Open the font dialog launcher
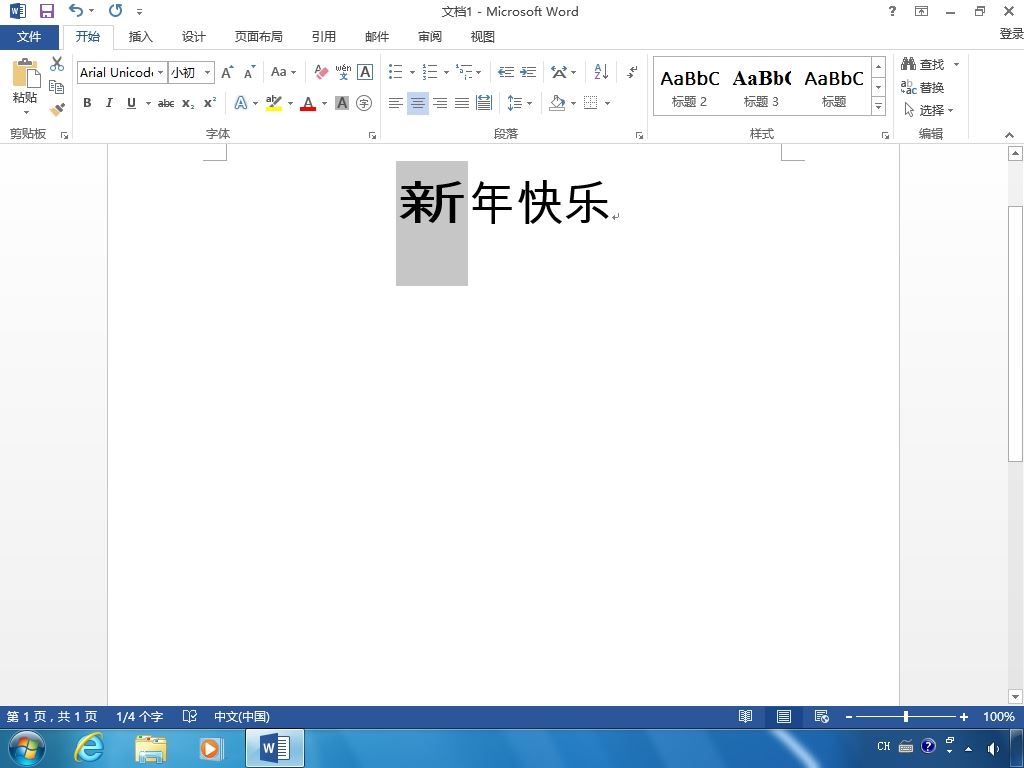Image resolution: width=1024 pixels, height=768 pixels. point(372,135)
